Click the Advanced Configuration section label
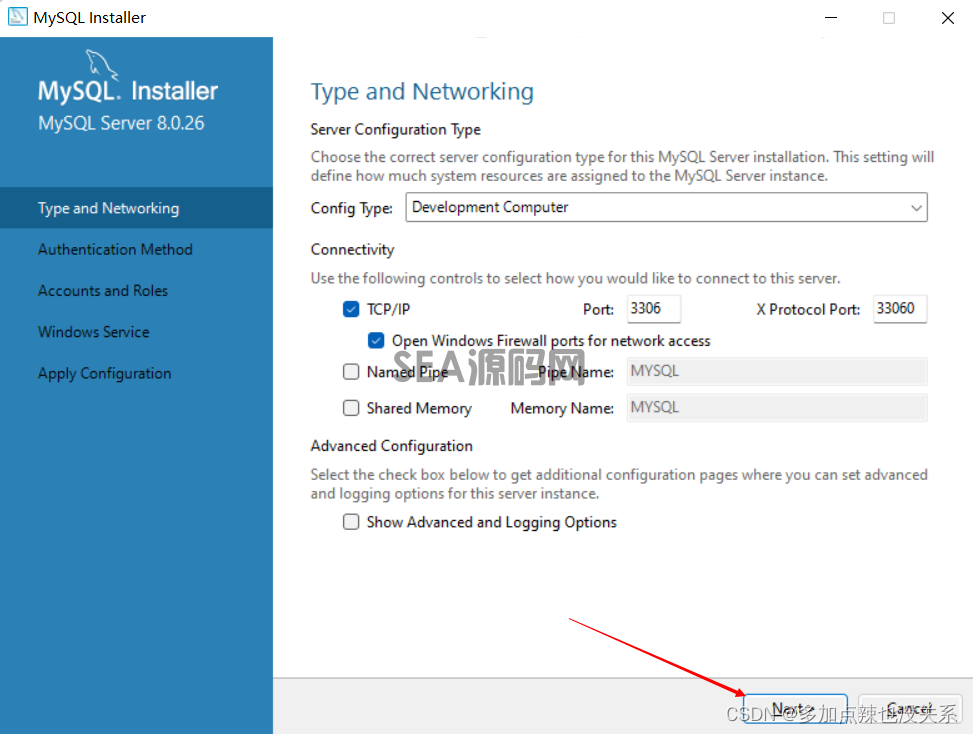This screenshot has width=973, height=734. 392,446
